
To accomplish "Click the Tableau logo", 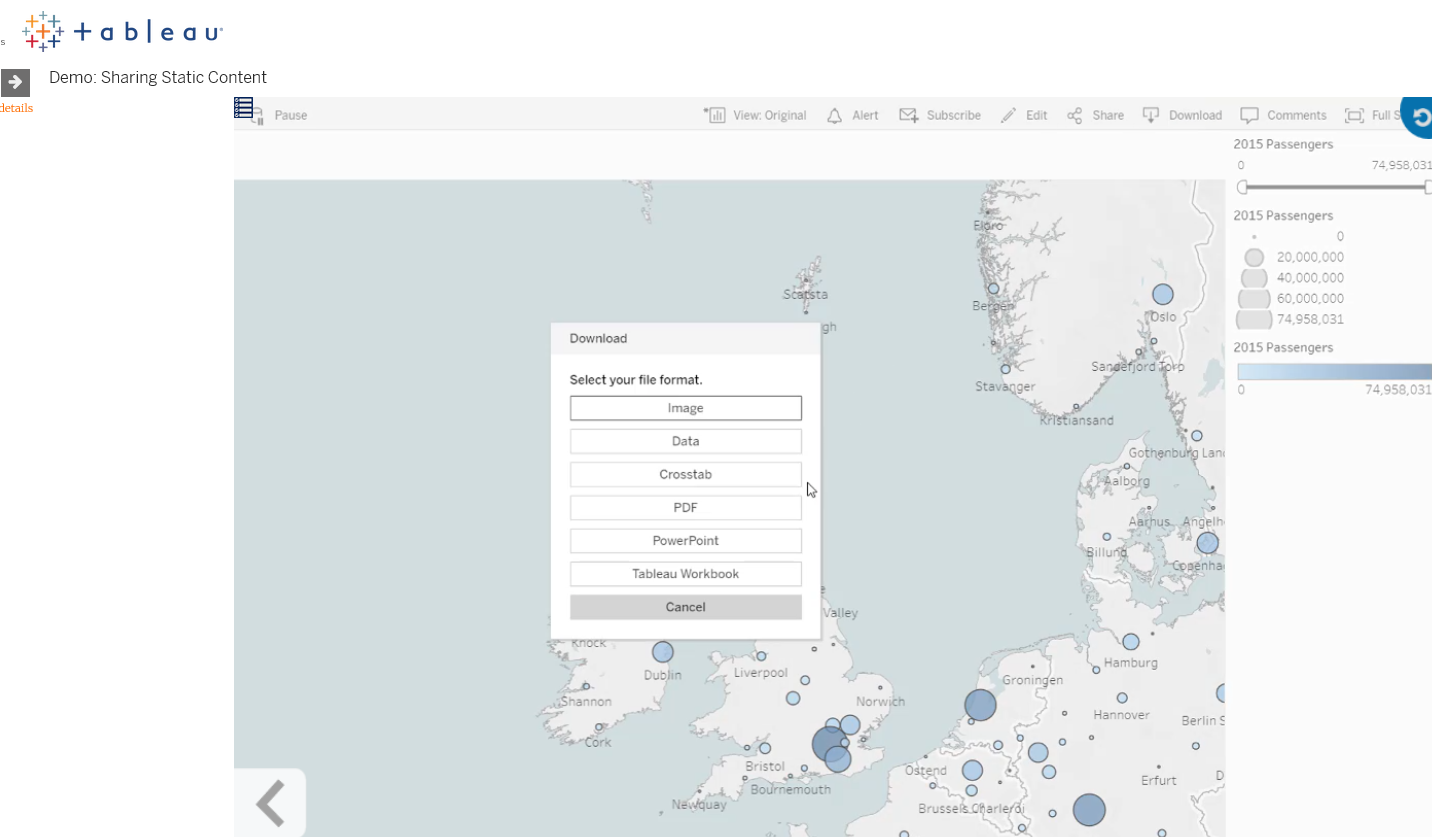I will (x=122, y=31).
